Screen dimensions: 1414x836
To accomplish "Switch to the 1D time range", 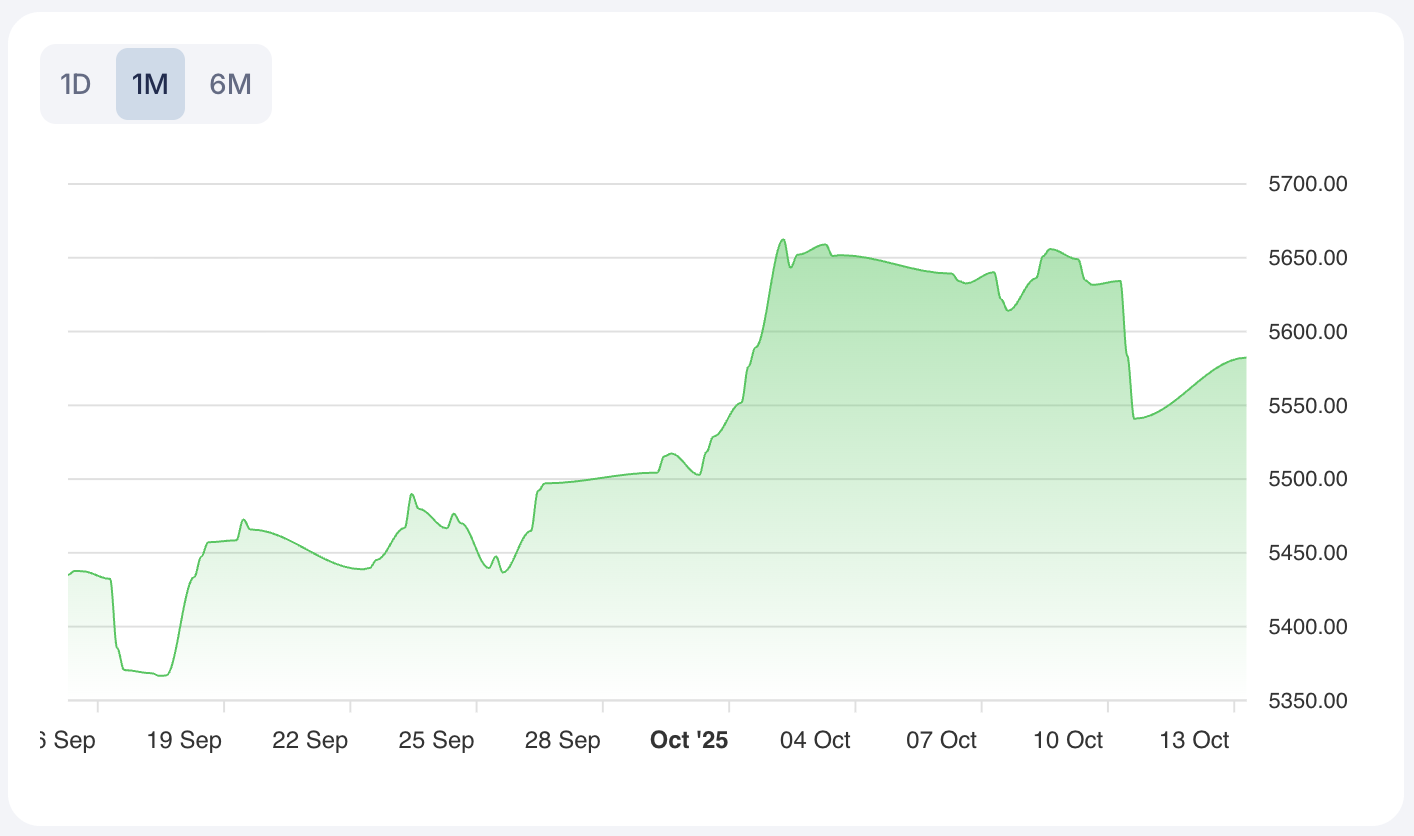I will tap(76, 84).
